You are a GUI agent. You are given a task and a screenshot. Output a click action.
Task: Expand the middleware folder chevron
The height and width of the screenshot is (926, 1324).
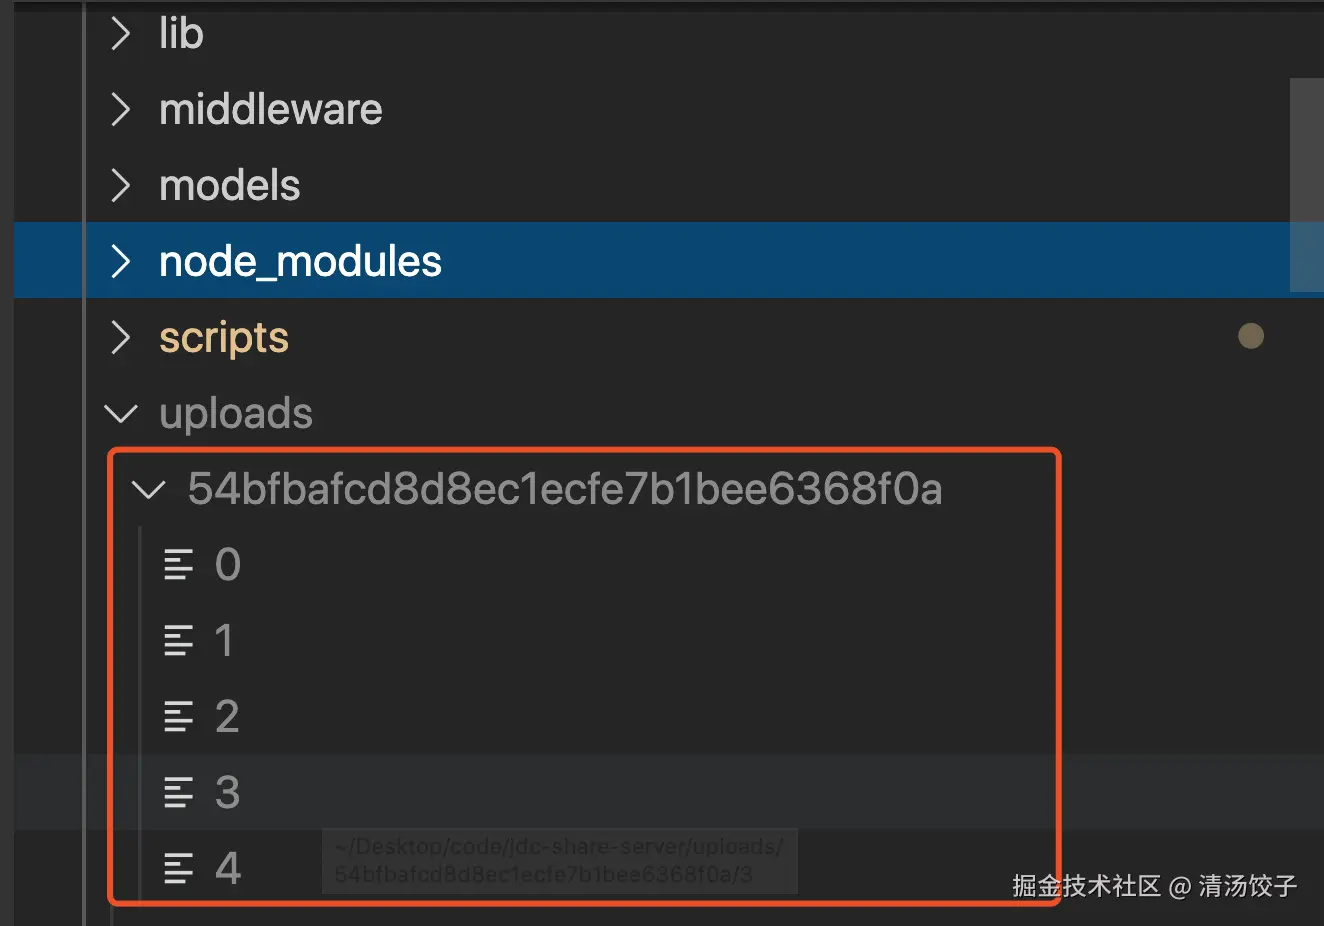coord(121,110)
